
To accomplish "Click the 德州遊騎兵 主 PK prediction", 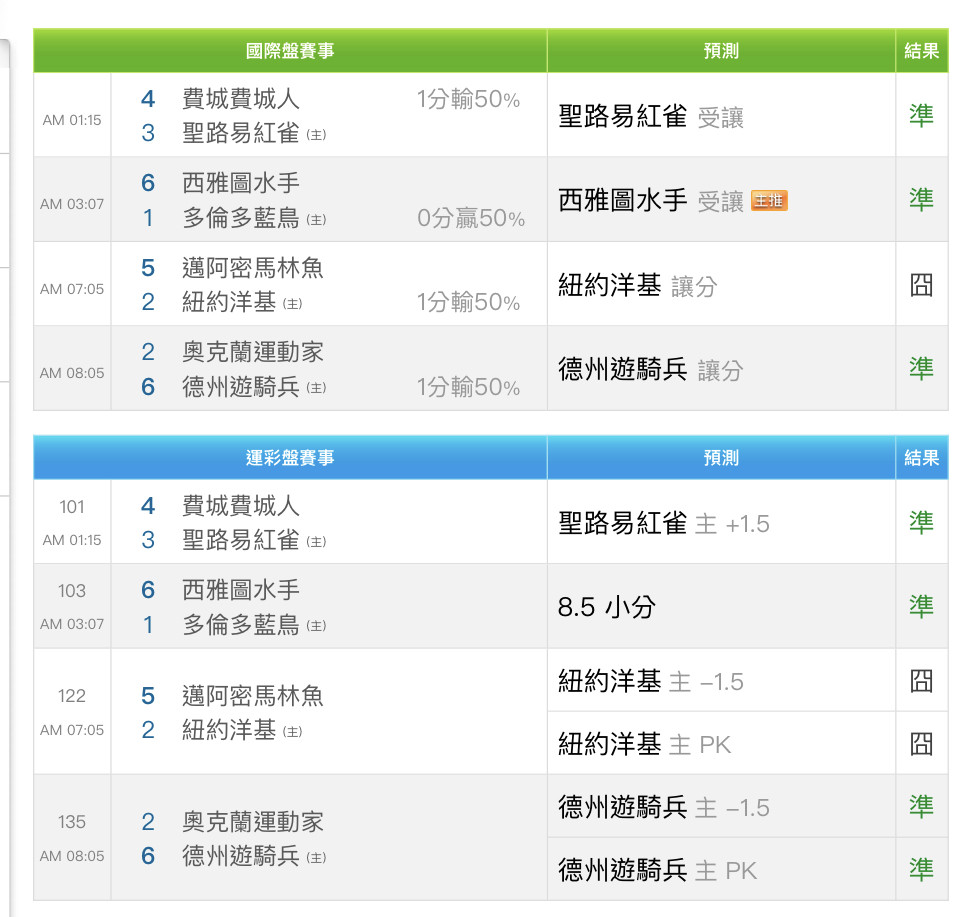I will click(x=658, y=870).
